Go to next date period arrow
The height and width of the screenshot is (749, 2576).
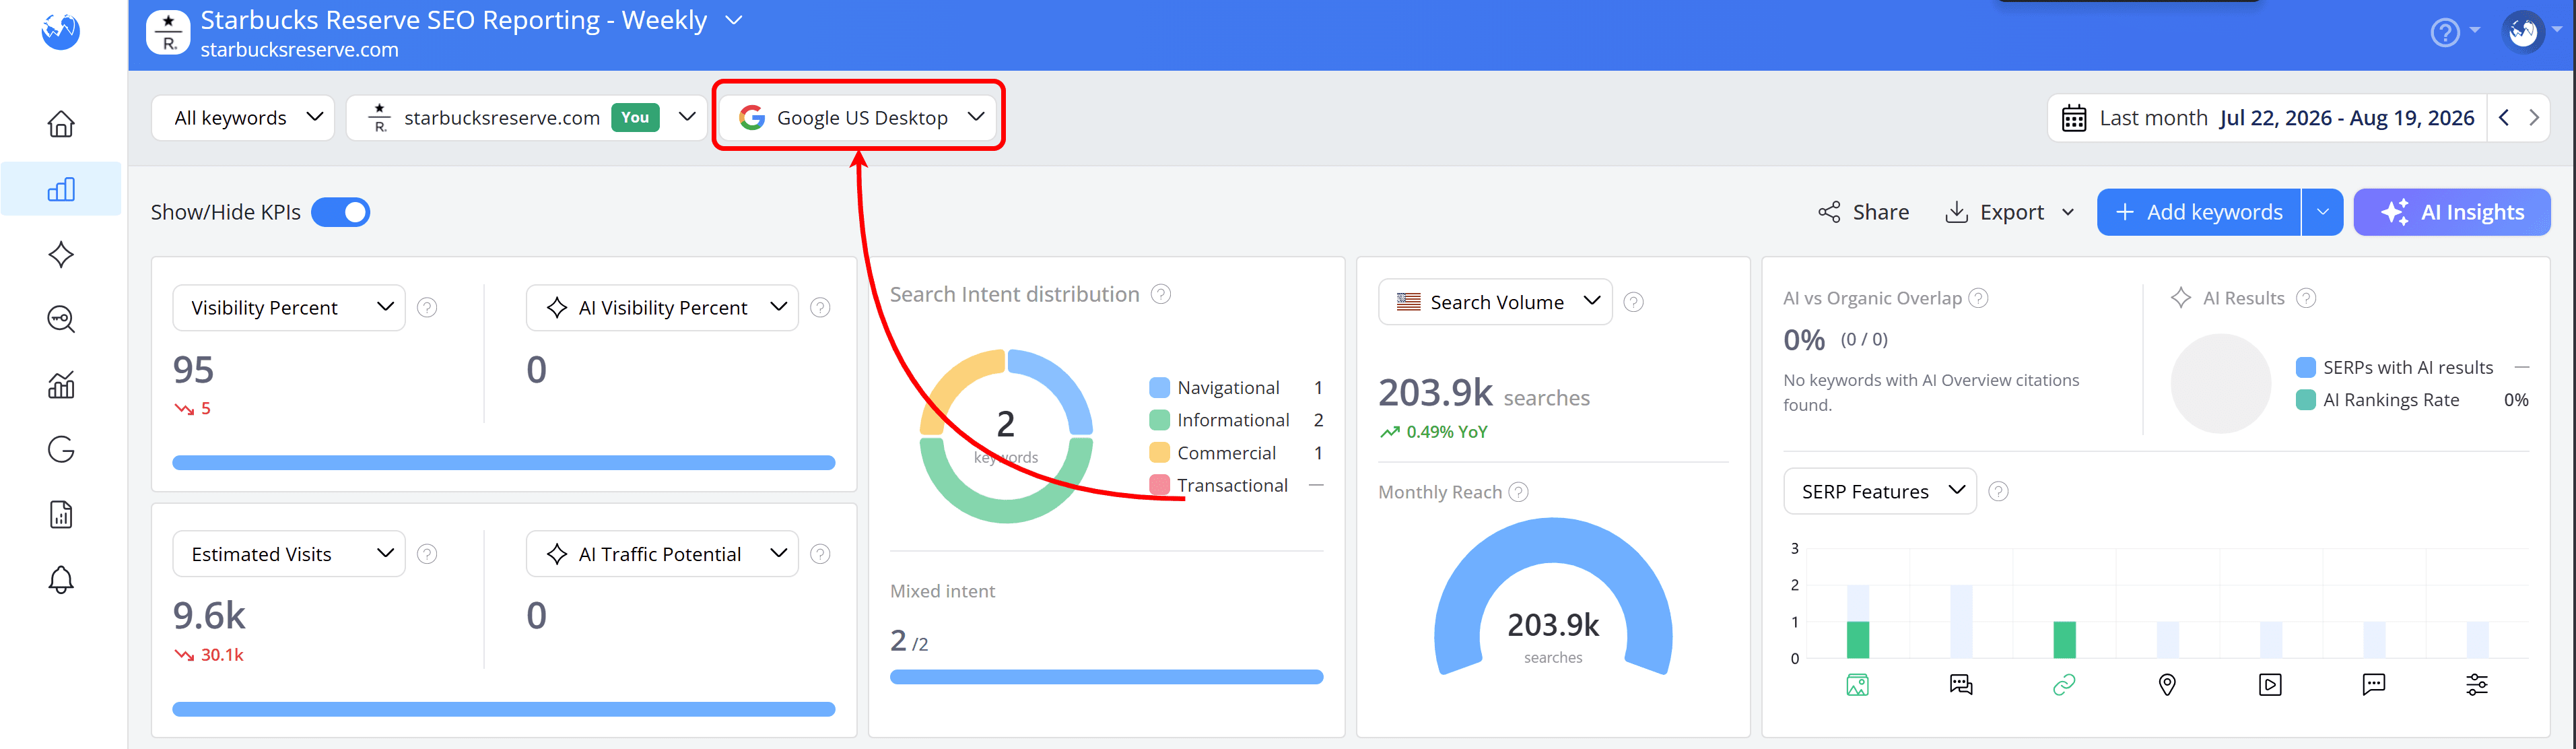pos(2534,117)
